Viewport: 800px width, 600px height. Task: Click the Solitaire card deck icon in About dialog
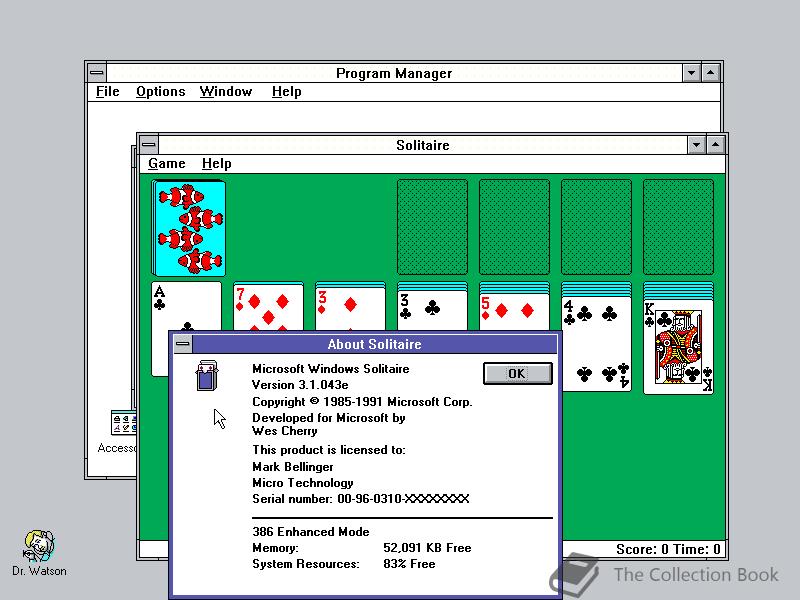207,376
